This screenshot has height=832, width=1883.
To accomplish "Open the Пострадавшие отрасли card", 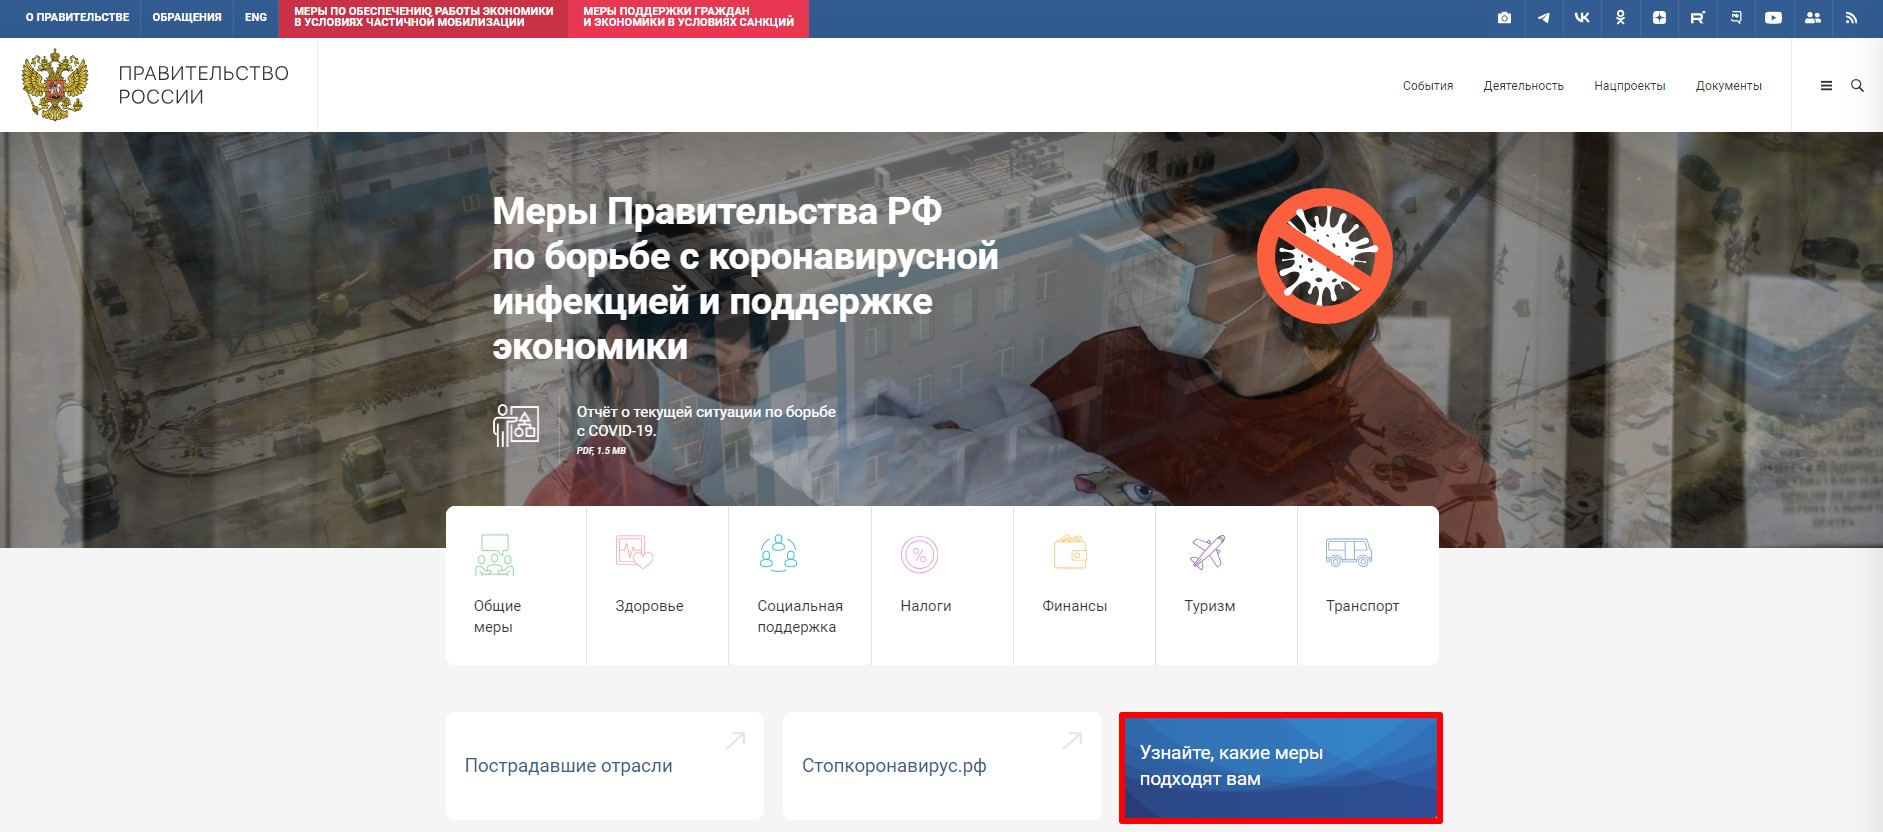I will [605, 766].
